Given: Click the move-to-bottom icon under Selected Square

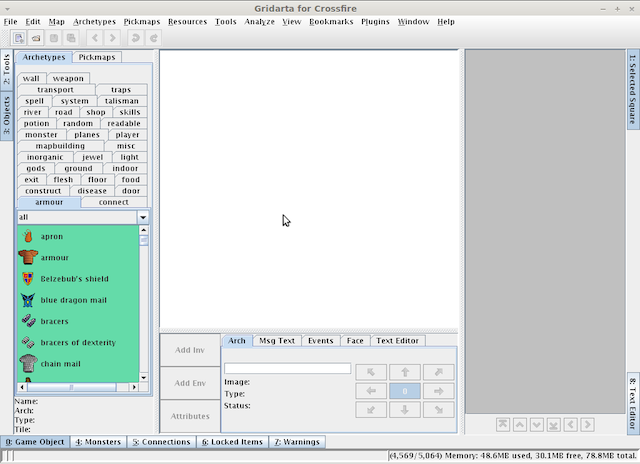Looking at the screenshot, I should [x=553, y=425].
